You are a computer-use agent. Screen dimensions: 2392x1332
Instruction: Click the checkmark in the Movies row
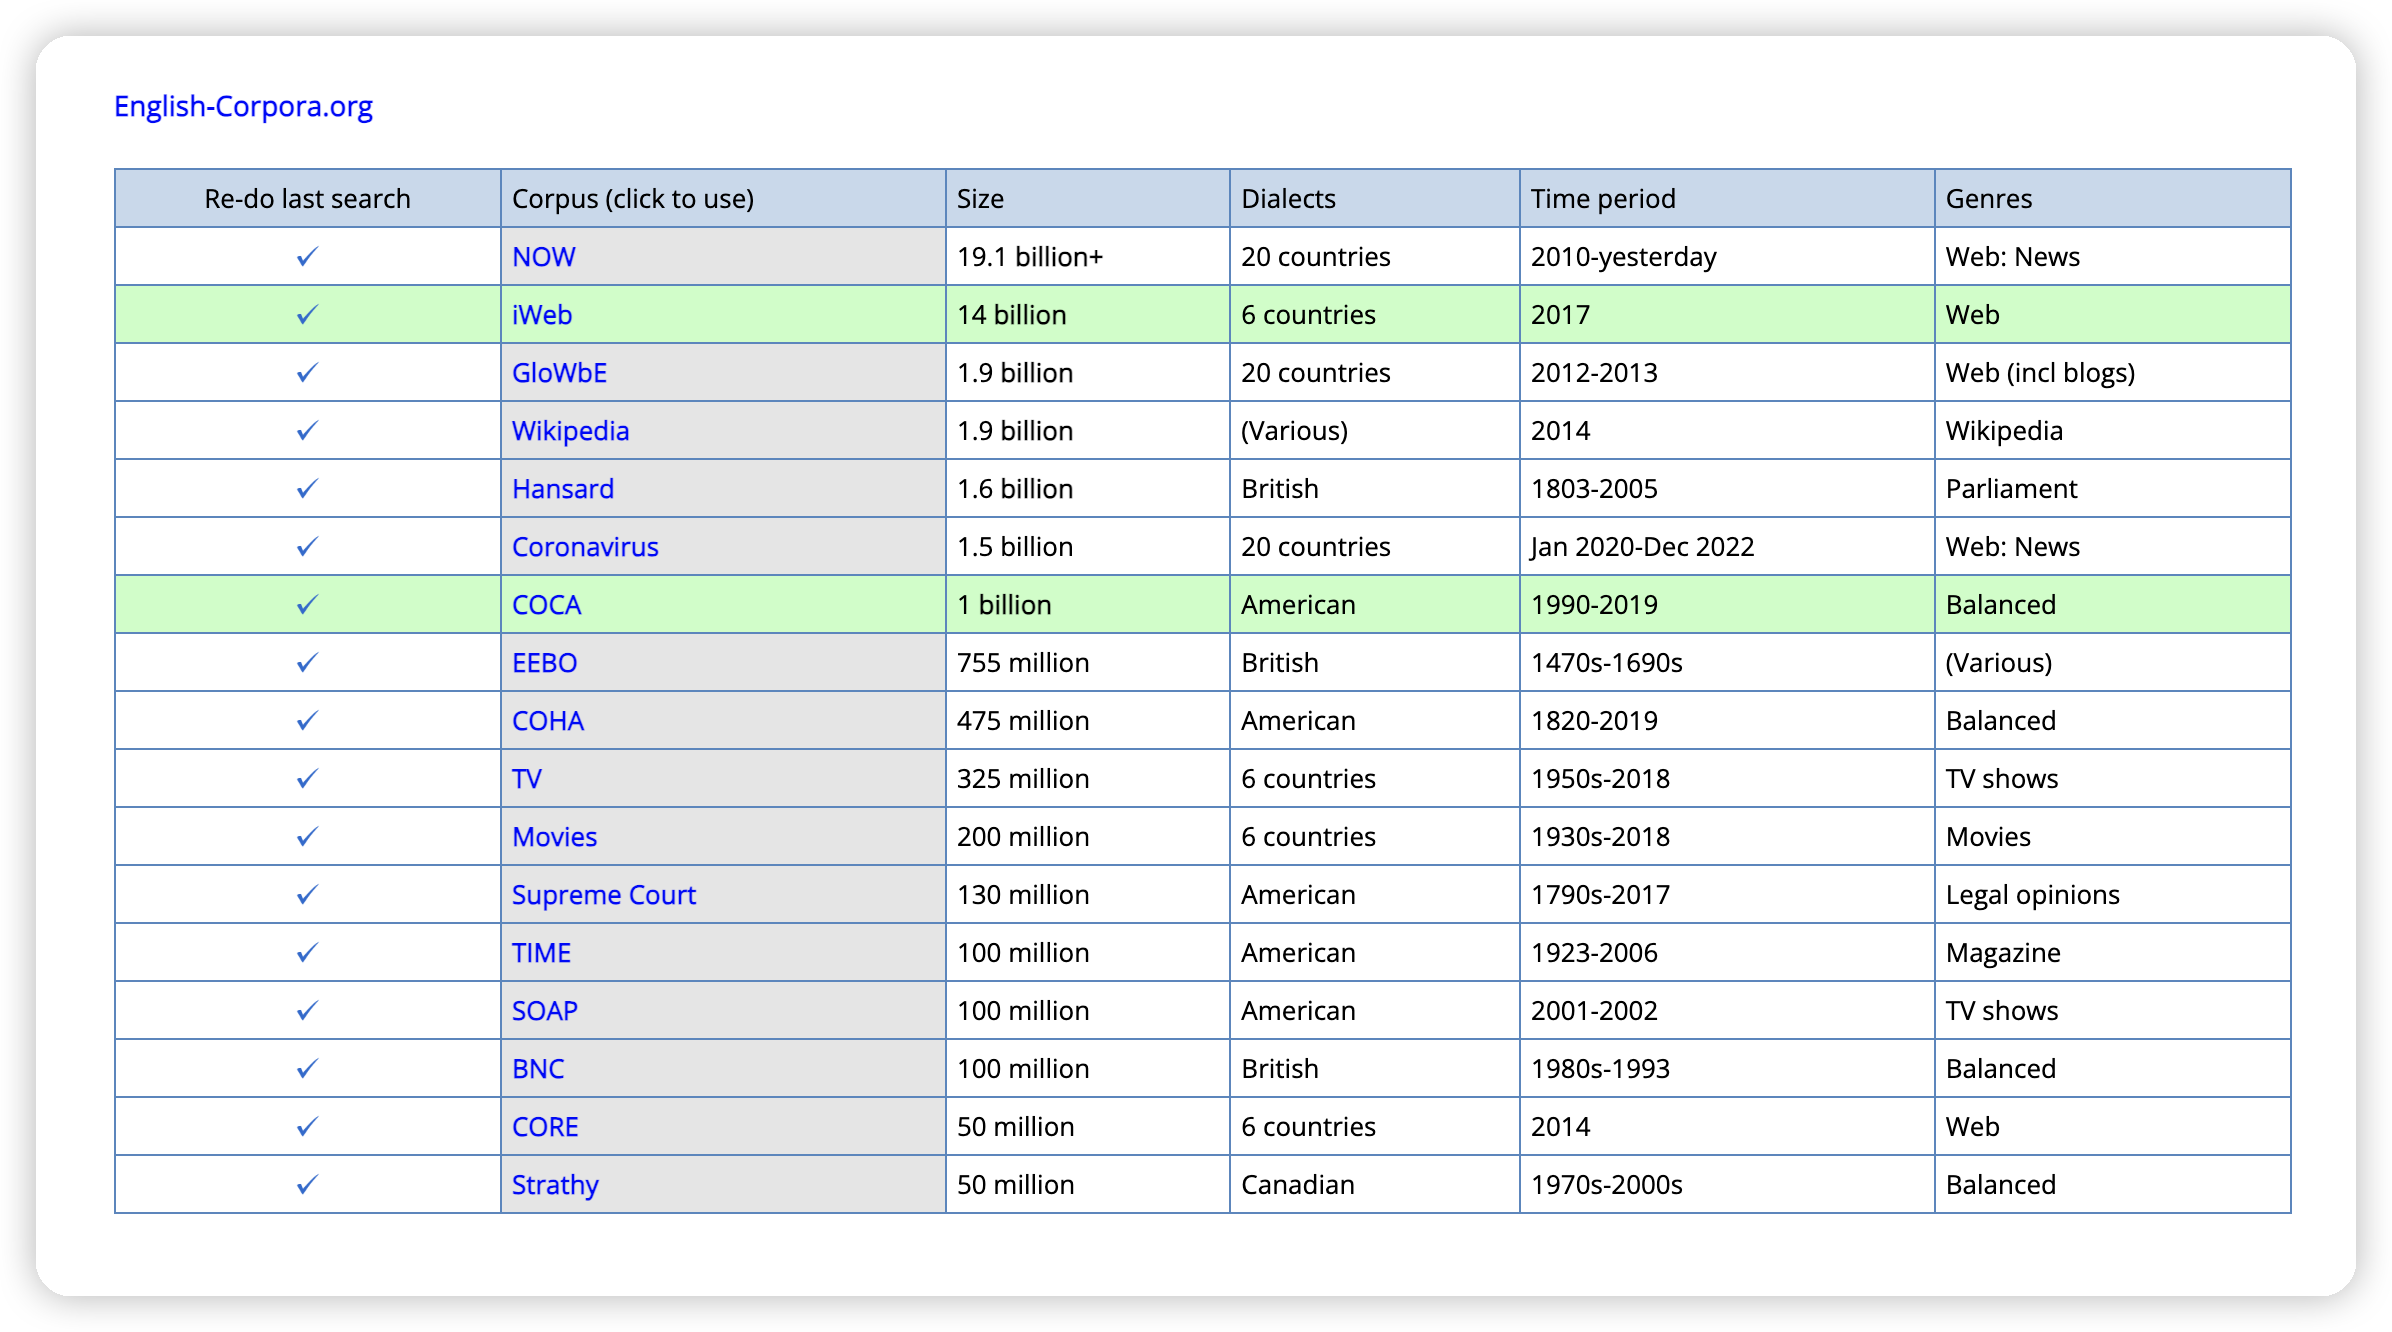click(x=307, y=837)
